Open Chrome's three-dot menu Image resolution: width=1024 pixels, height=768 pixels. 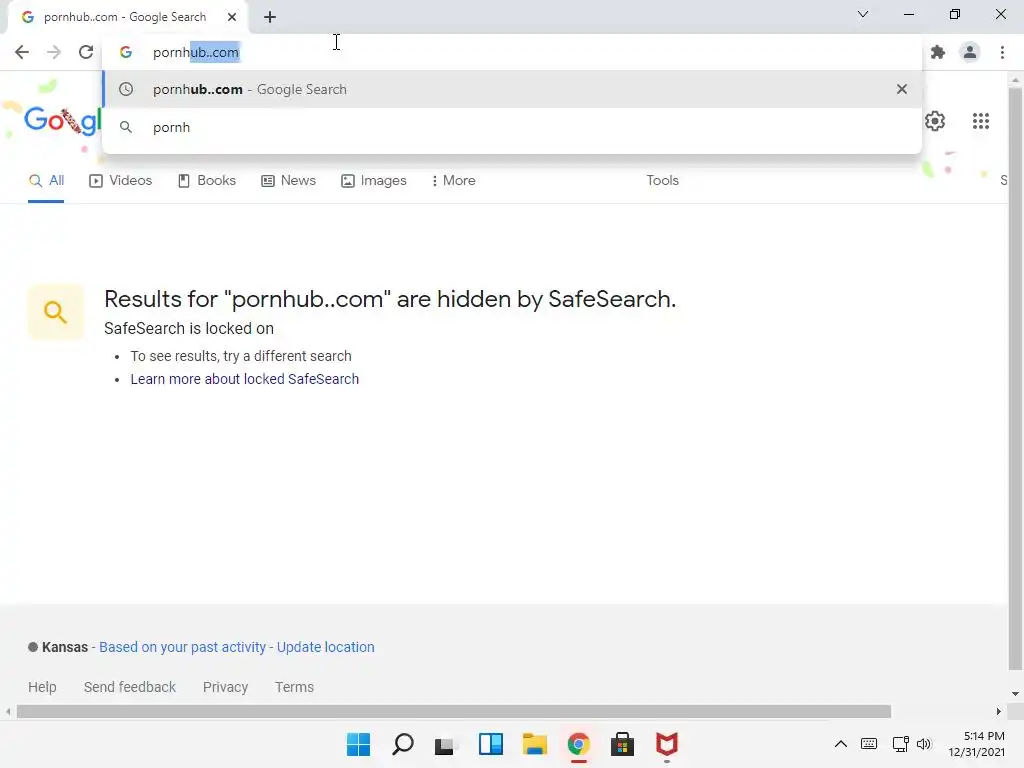point(1002,52)
